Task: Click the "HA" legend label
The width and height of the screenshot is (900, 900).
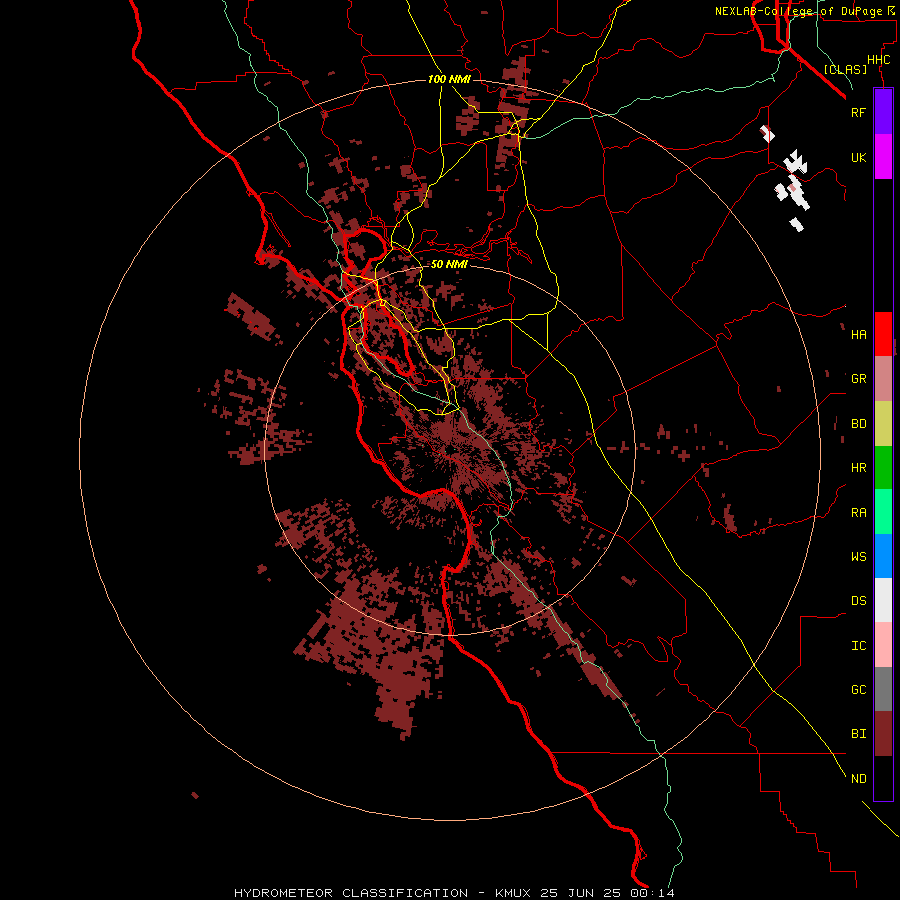Action: tap(858, 334)
